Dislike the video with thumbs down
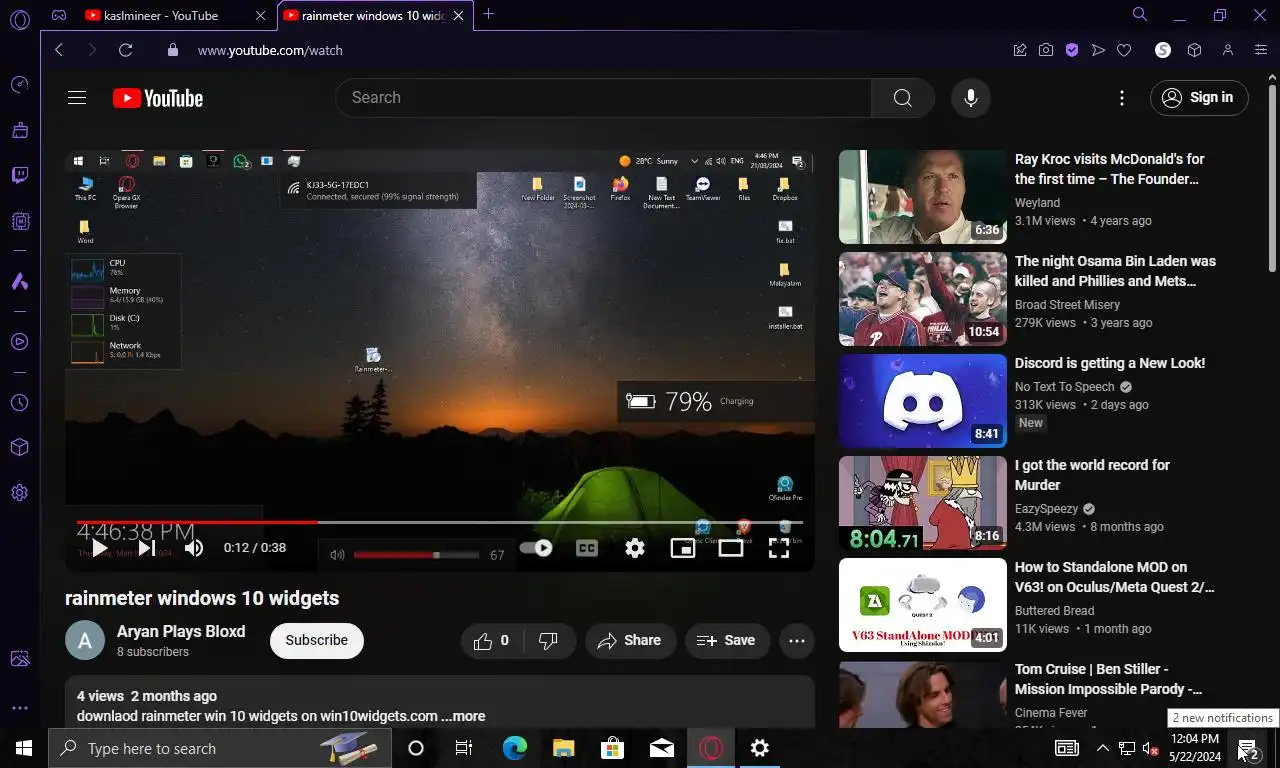 coord(550,641)
